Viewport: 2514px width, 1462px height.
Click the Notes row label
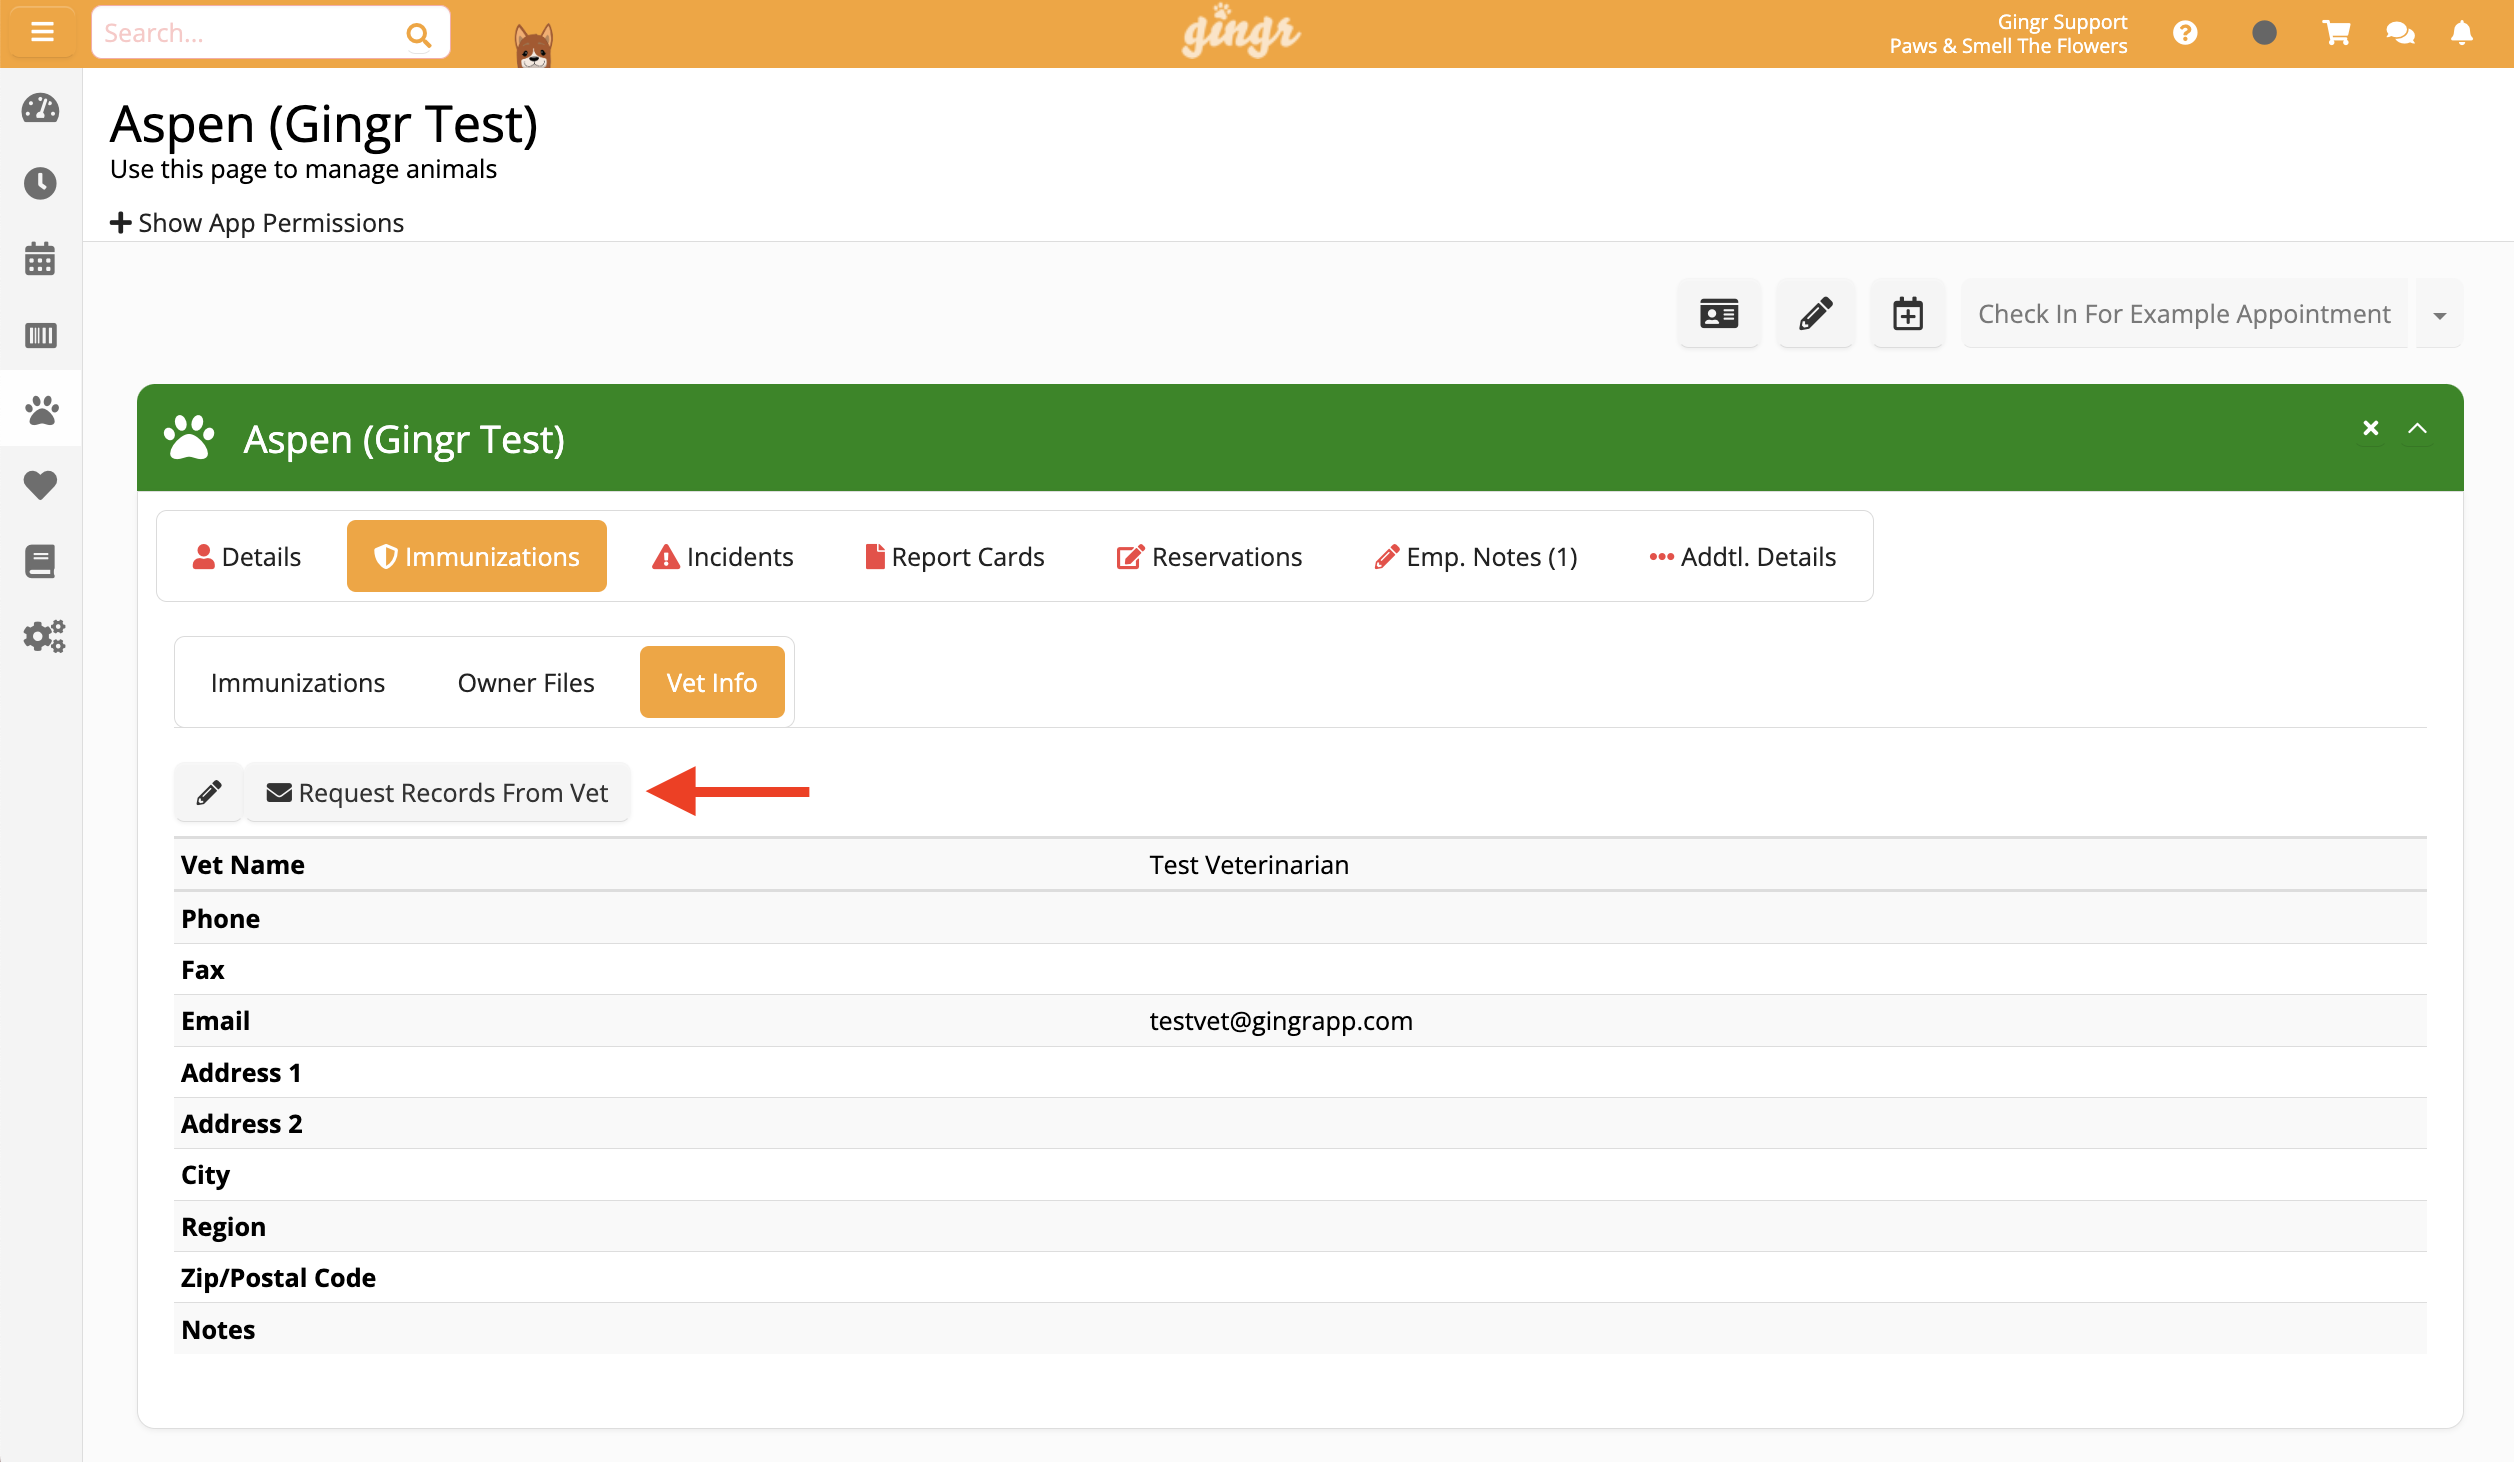(x=218, y=1330)
